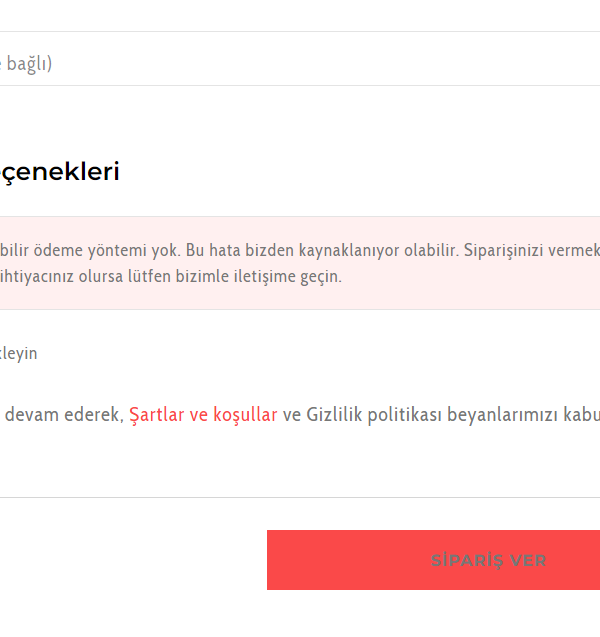600x637 pixels.
Task: Click the "kleyin" label text
Action: tap(19, 354)
